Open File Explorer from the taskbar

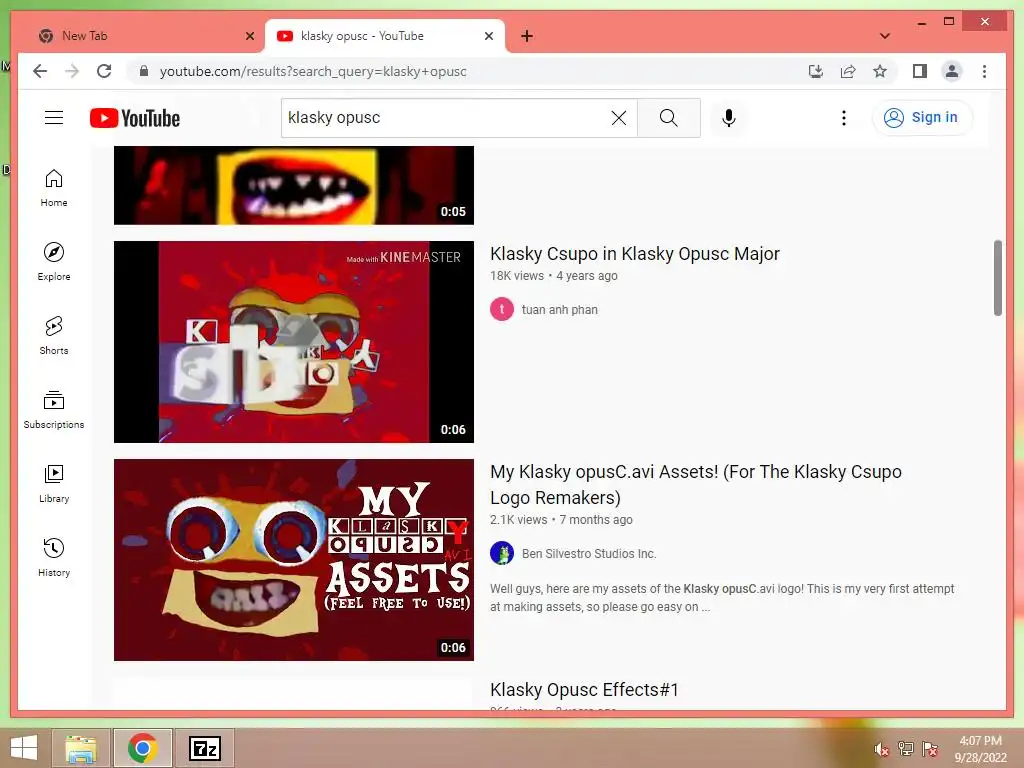coord(81,748)
